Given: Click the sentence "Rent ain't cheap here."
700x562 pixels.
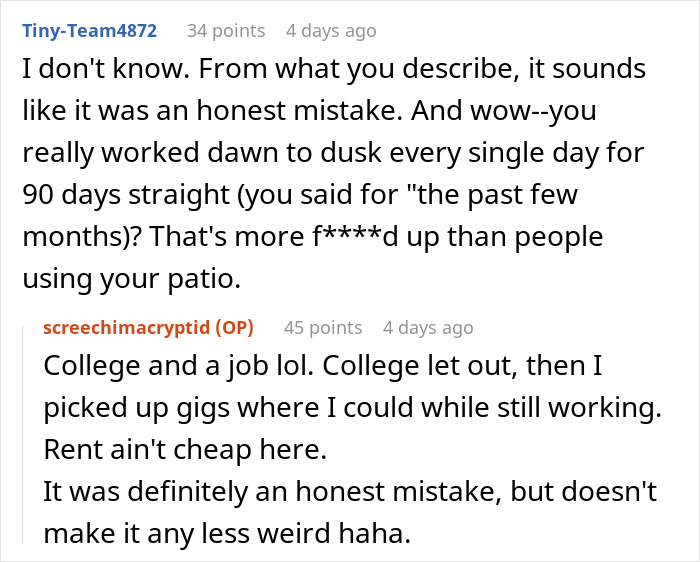Looking at the screenshot, I should click(185, 450).
